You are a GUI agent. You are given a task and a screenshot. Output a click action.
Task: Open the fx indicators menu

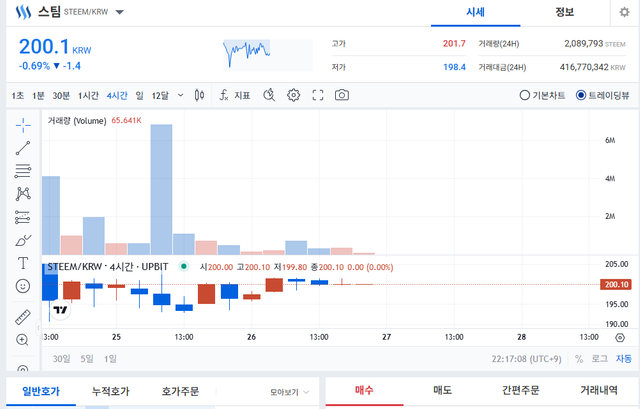click(x=224, y=95)
